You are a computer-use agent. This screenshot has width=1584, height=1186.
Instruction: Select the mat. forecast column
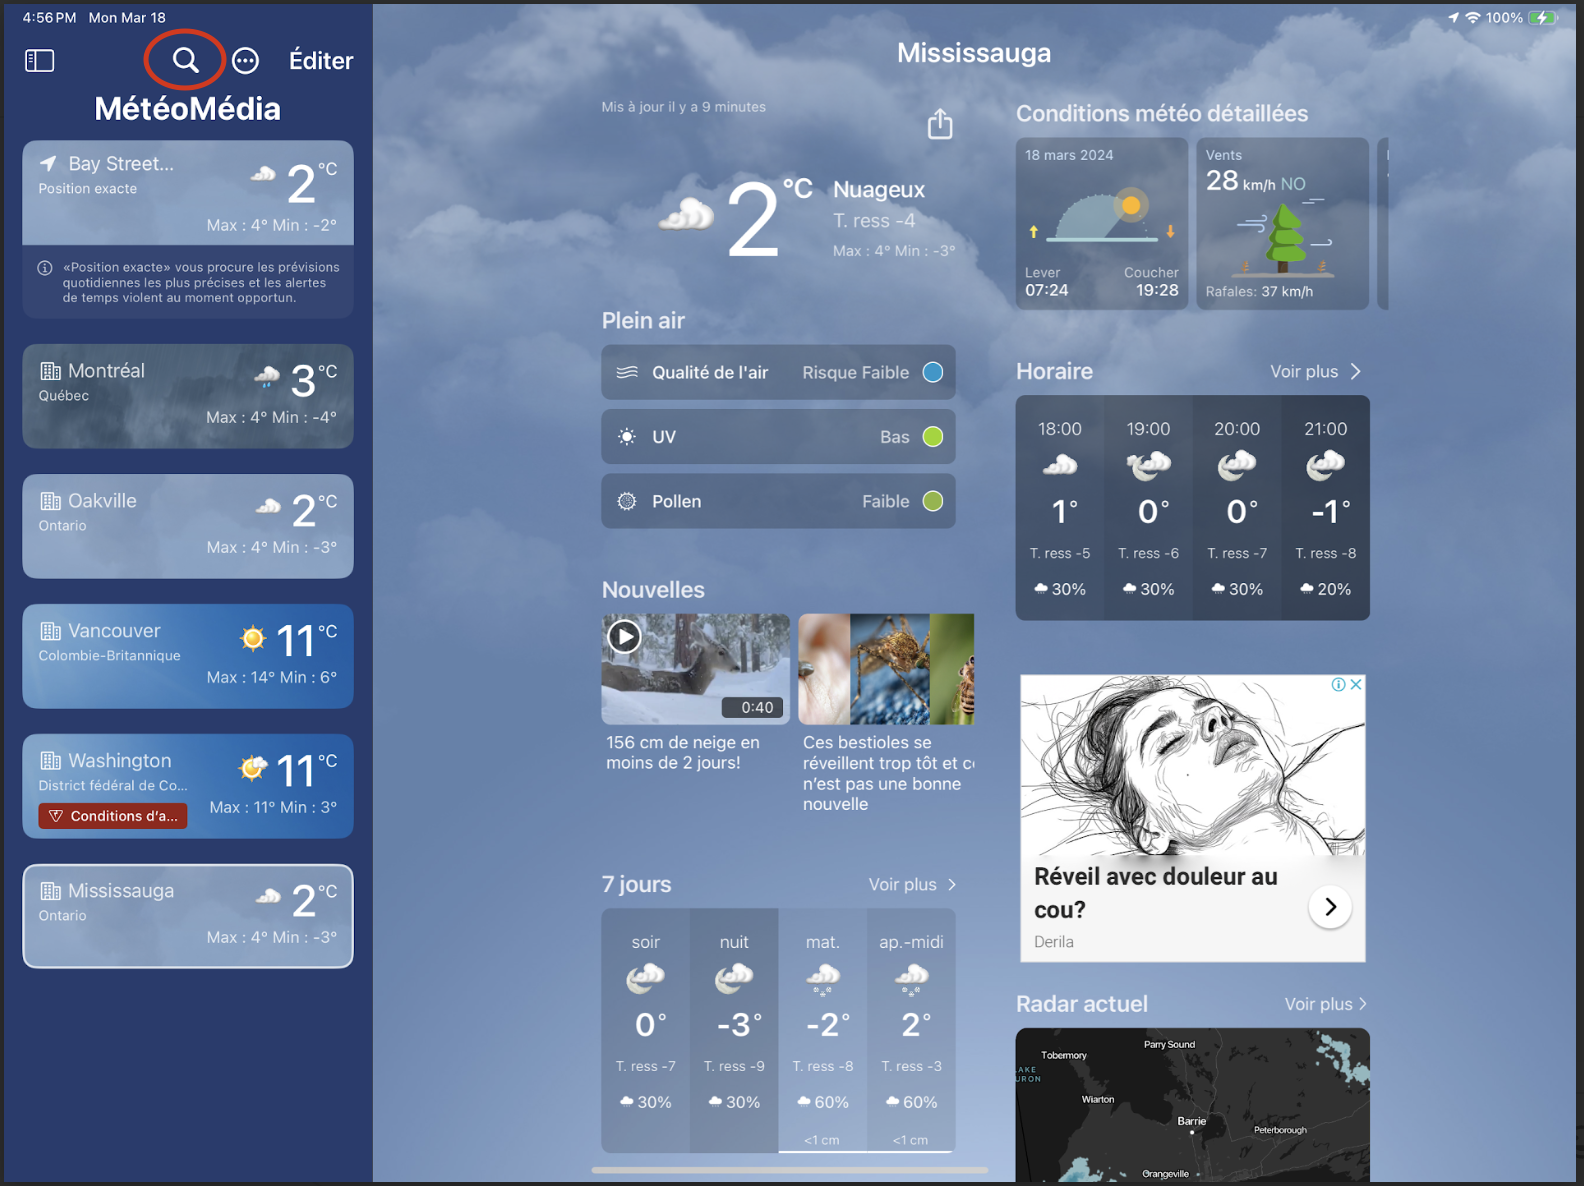click(823, 1030)
